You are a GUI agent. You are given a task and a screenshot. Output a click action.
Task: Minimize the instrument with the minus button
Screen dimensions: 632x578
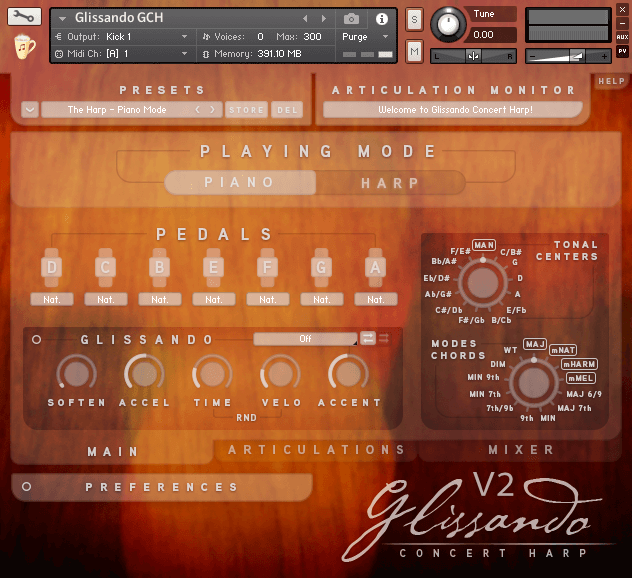tap(622, 23)
